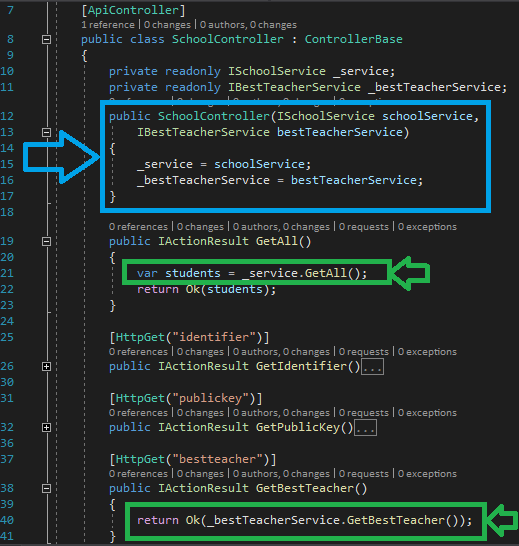
Task: Open '0 references' CodeLens above GetAll
Action: coord(138,227)
